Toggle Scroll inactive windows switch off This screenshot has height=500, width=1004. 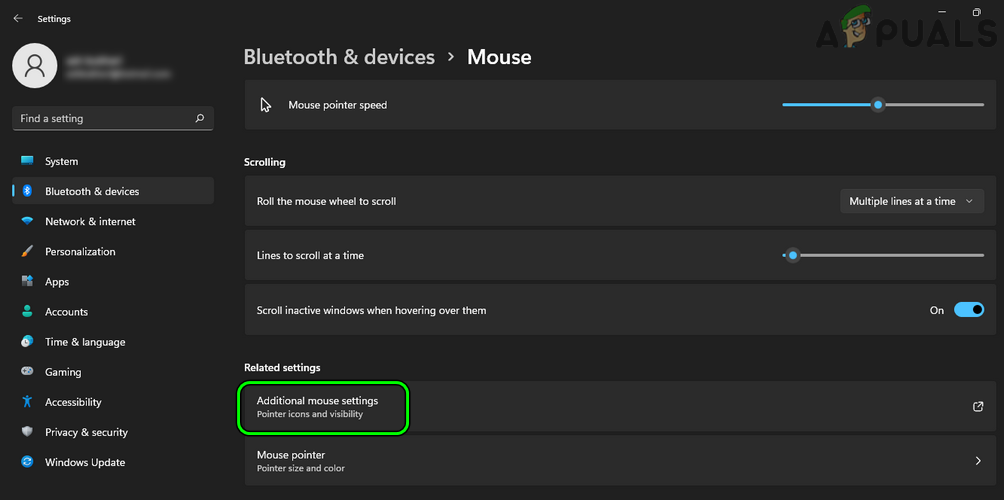969,310
